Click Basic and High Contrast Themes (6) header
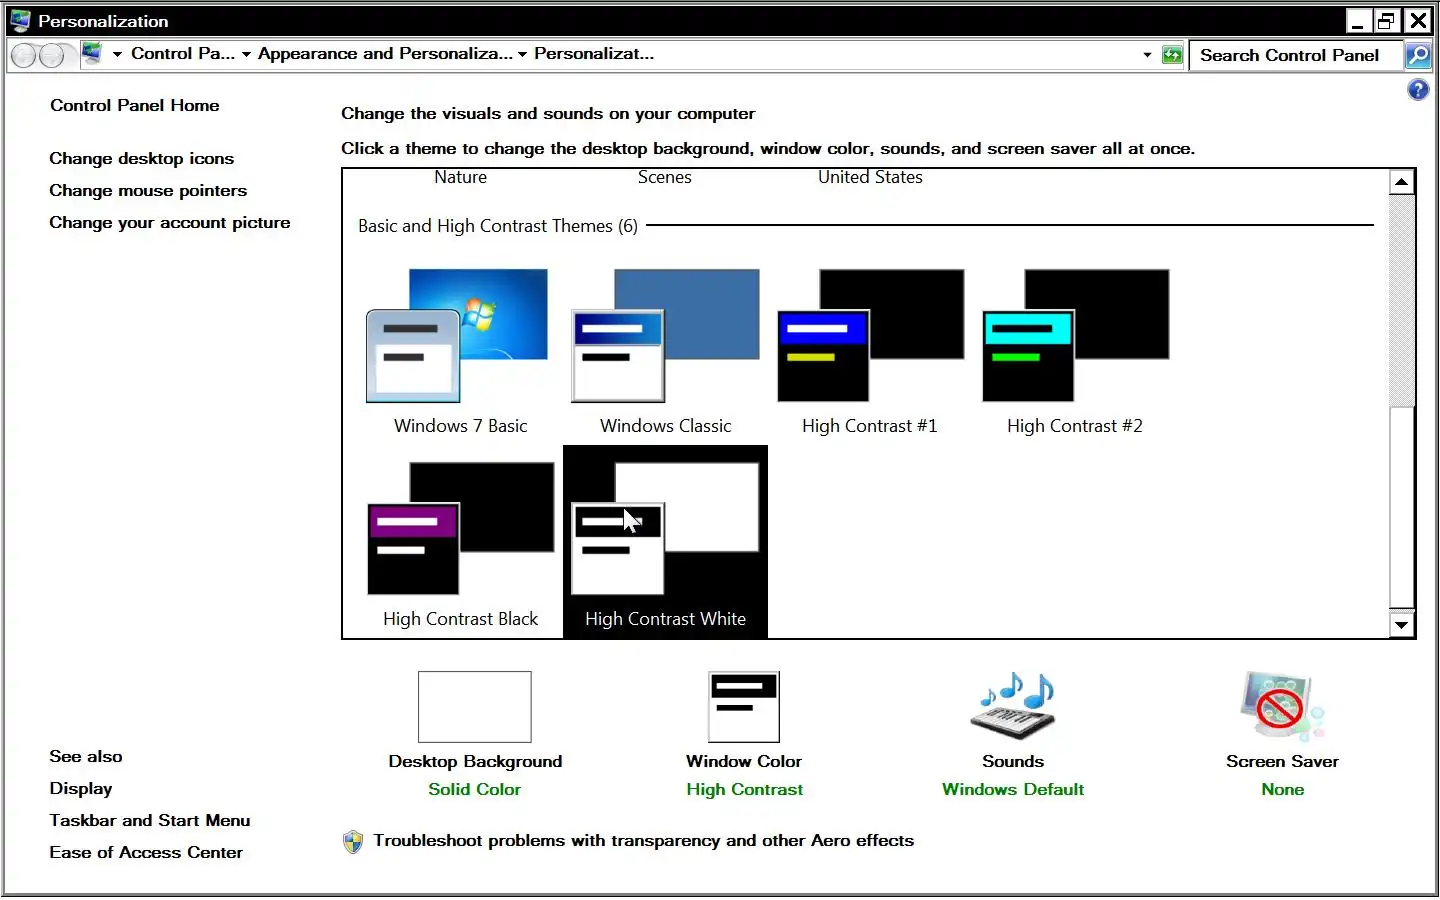This screenshot has height=900, width=1440. pos(498,226)
